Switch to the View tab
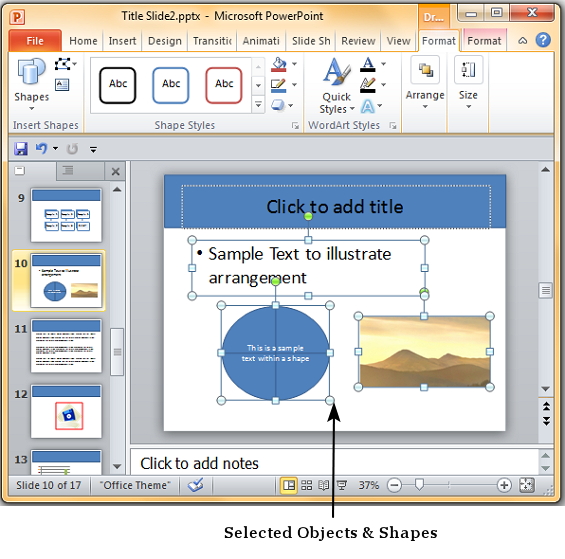The height and width of the screenshot is (559, 565). click(399, 41)
